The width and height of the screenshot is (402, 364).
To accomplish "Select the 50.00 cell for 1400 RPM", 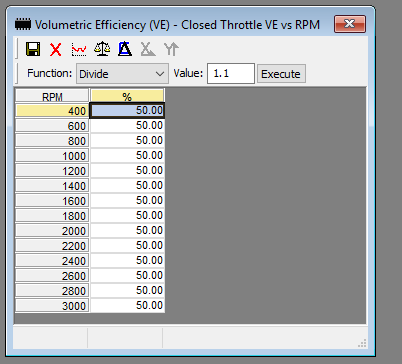I will point(127,186).
